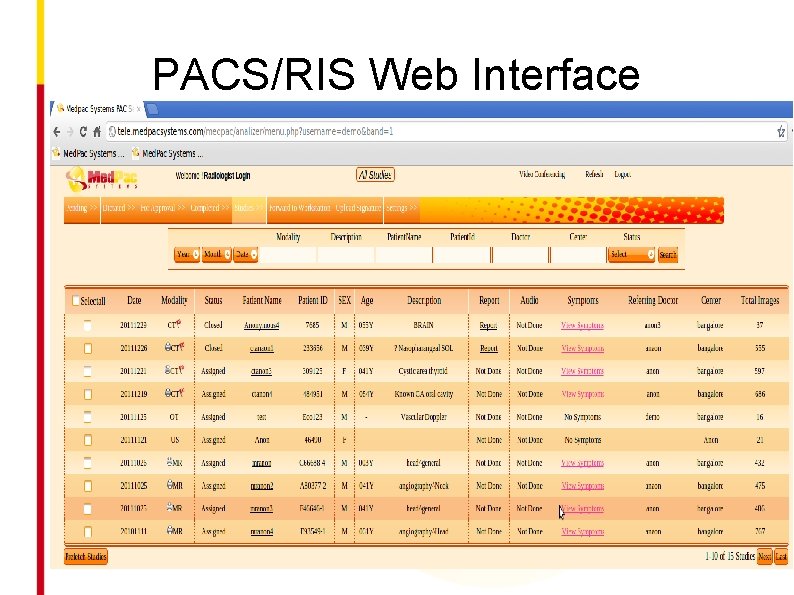Open the Date dropdown filter

[x=246, y=254]
